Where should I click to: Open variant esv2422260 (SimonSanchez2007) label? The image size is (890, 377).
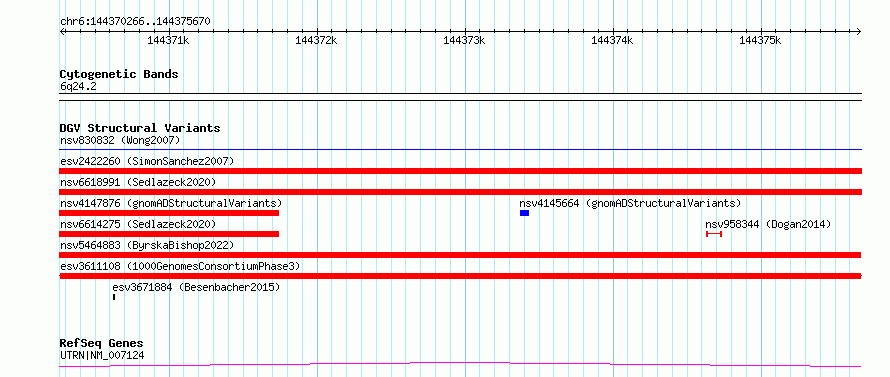click(x=147, y=161)
